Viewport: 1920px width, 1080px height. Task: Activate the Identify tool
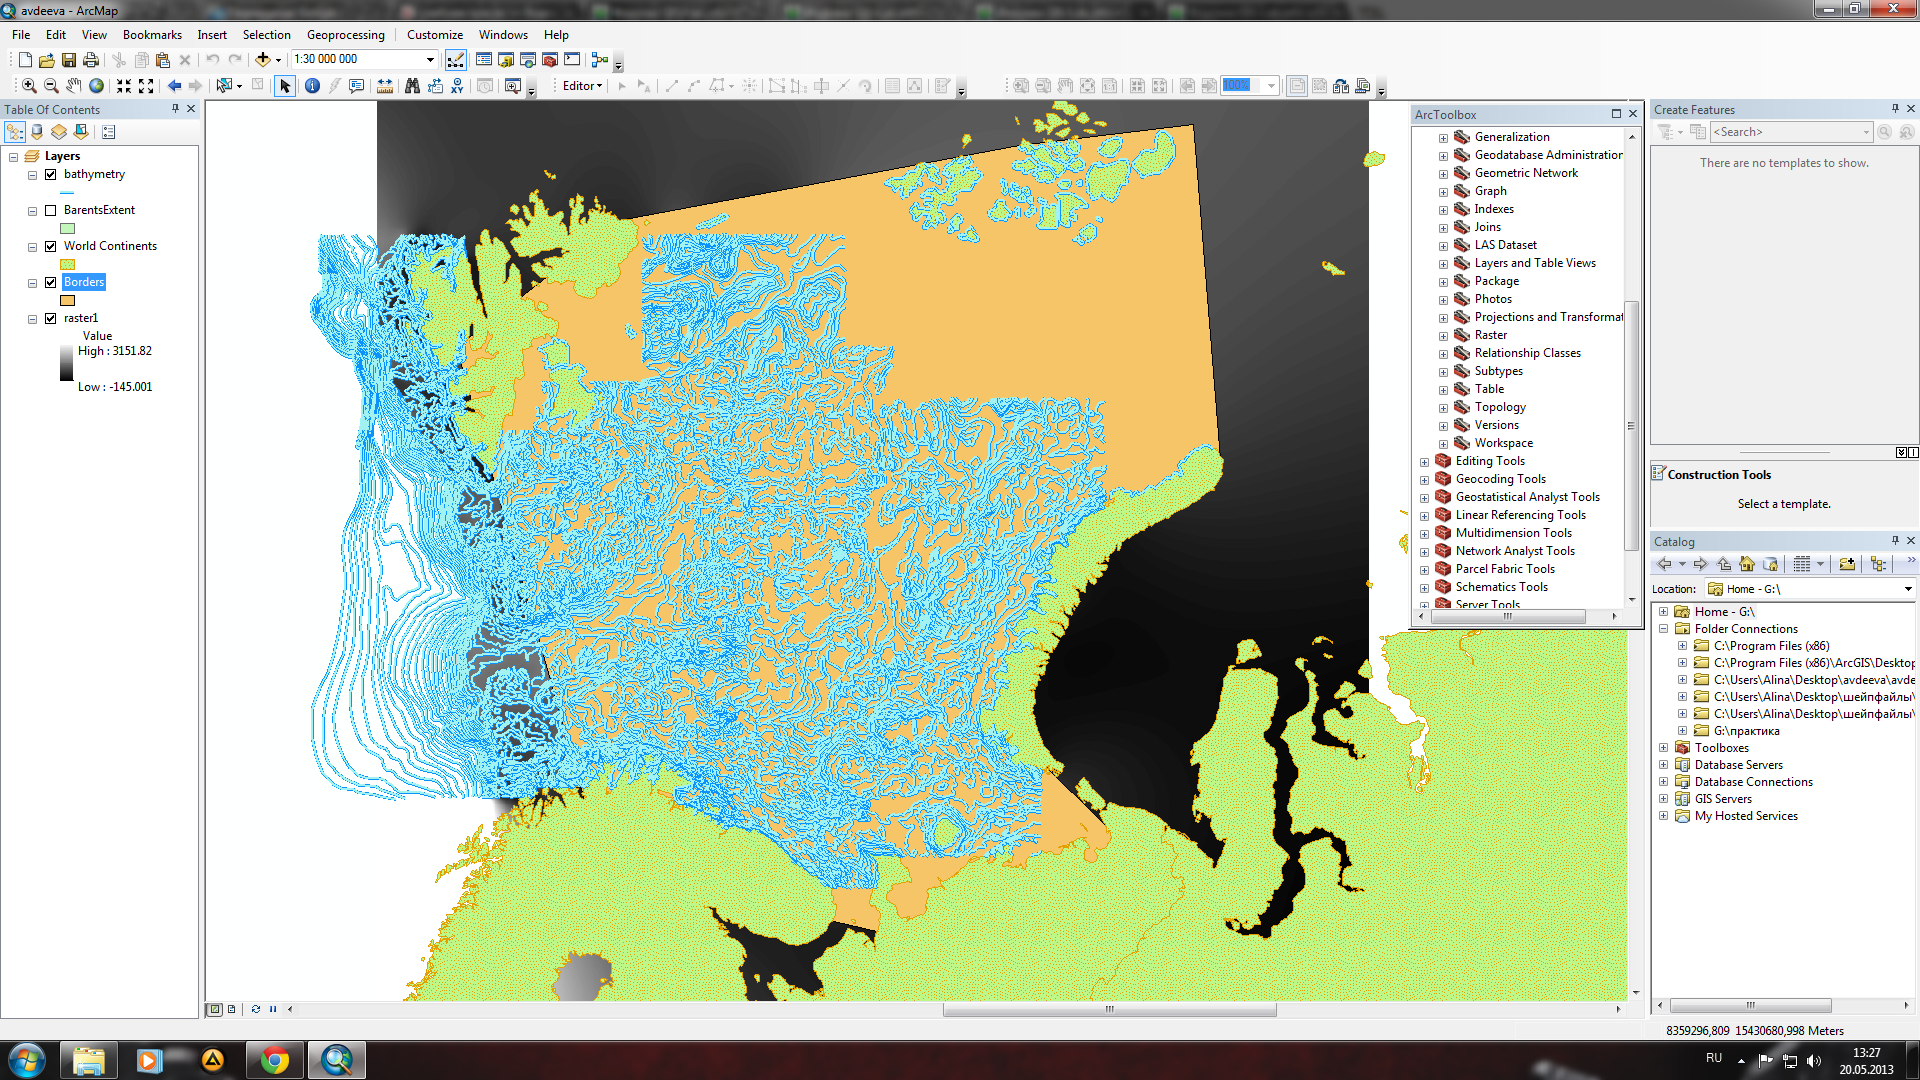point(312,86)
